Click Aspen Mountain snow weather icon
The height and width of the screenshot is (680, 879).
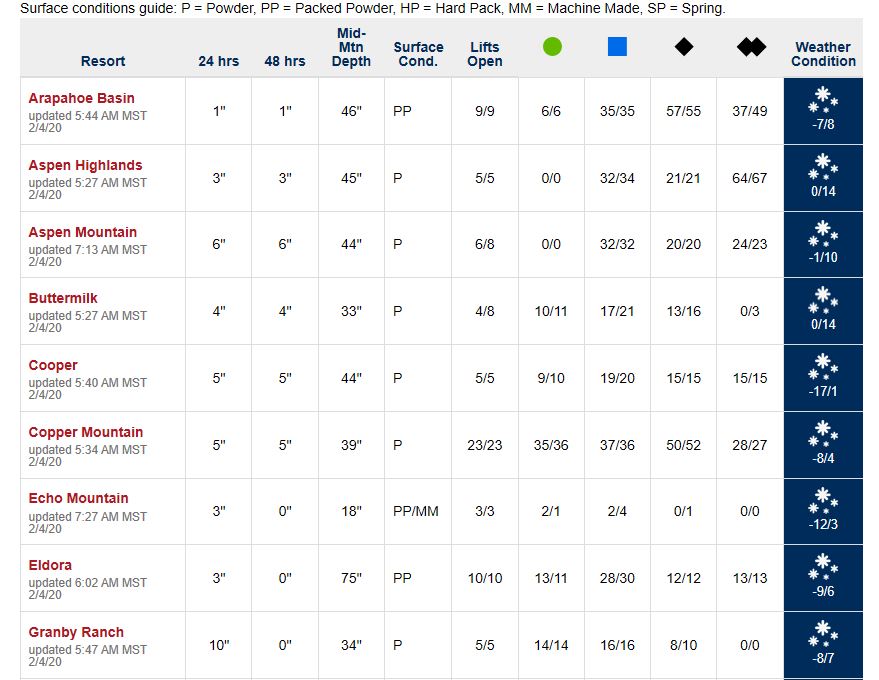click(823, 232)
